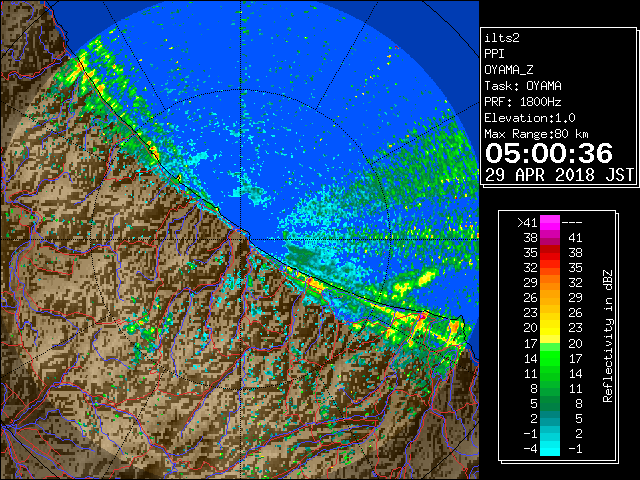Click the 'PPI' scan type text

pos(494,54)
